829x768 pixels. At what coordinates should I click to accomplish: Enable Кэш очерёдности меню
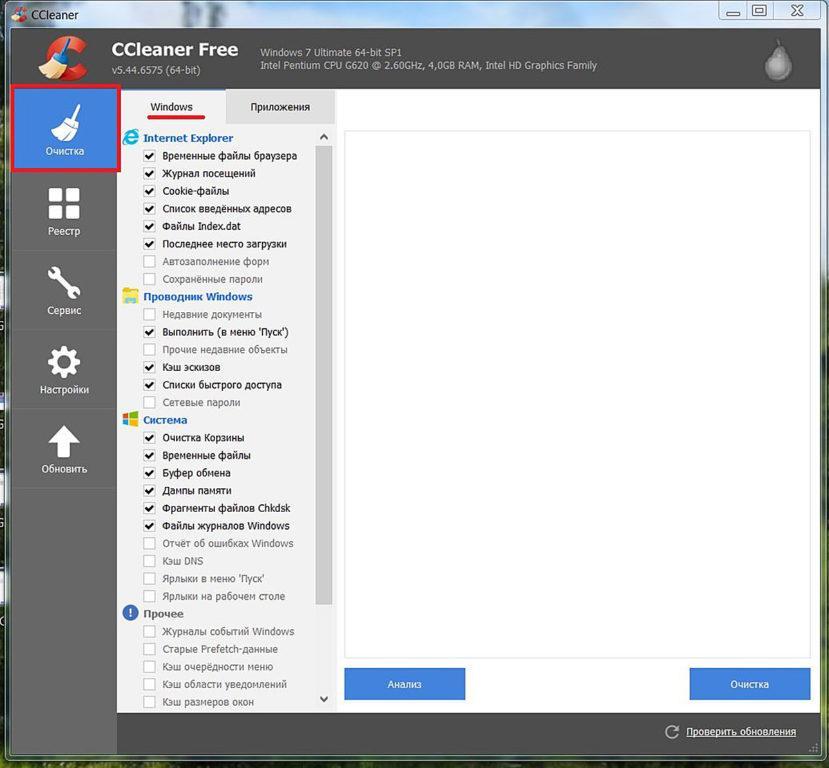[150, 667]
